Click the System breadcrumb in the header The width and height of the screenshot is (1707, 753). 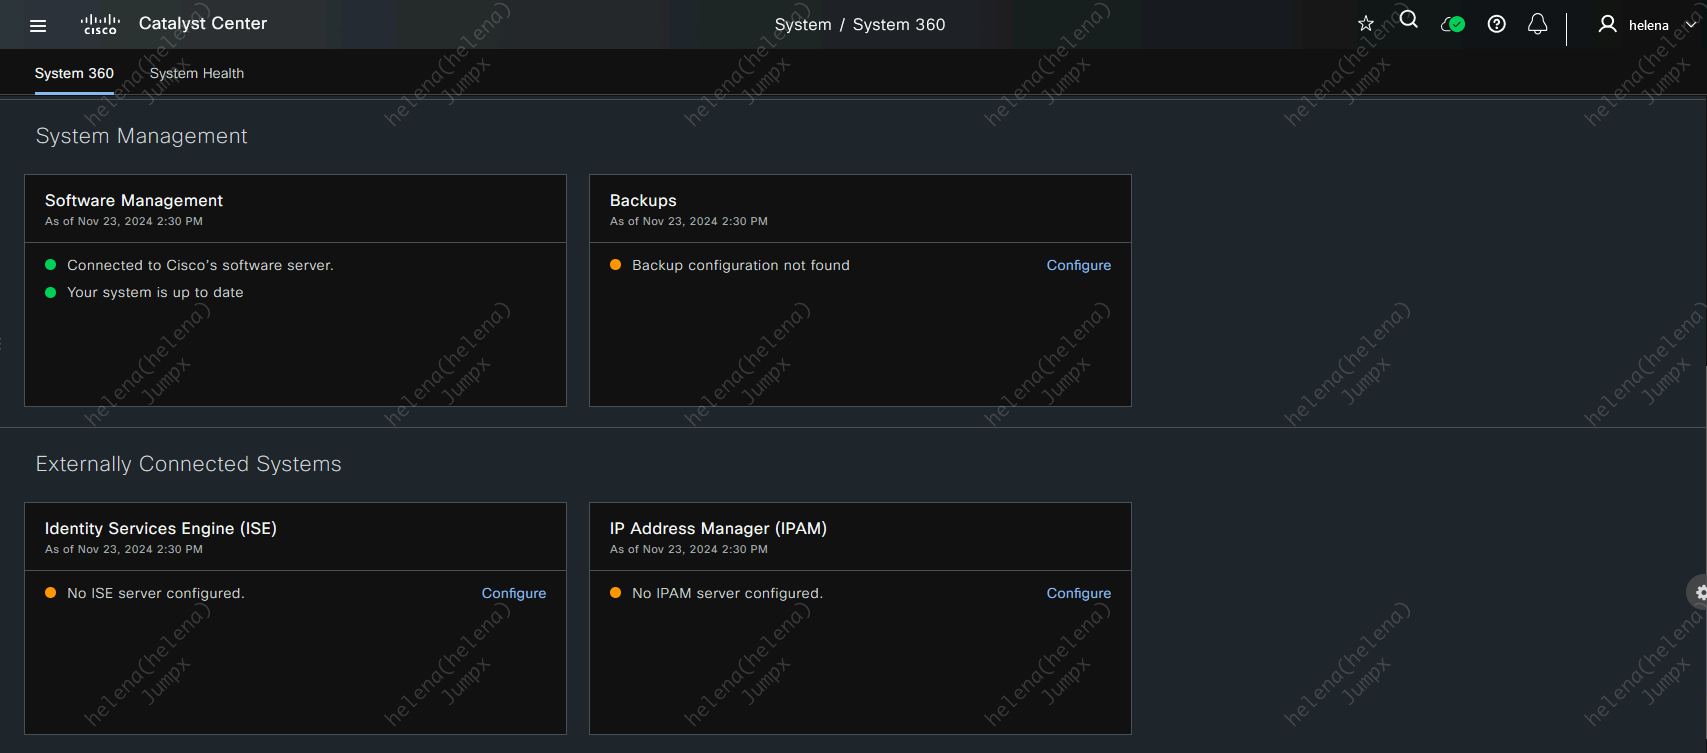pos(802,25)
